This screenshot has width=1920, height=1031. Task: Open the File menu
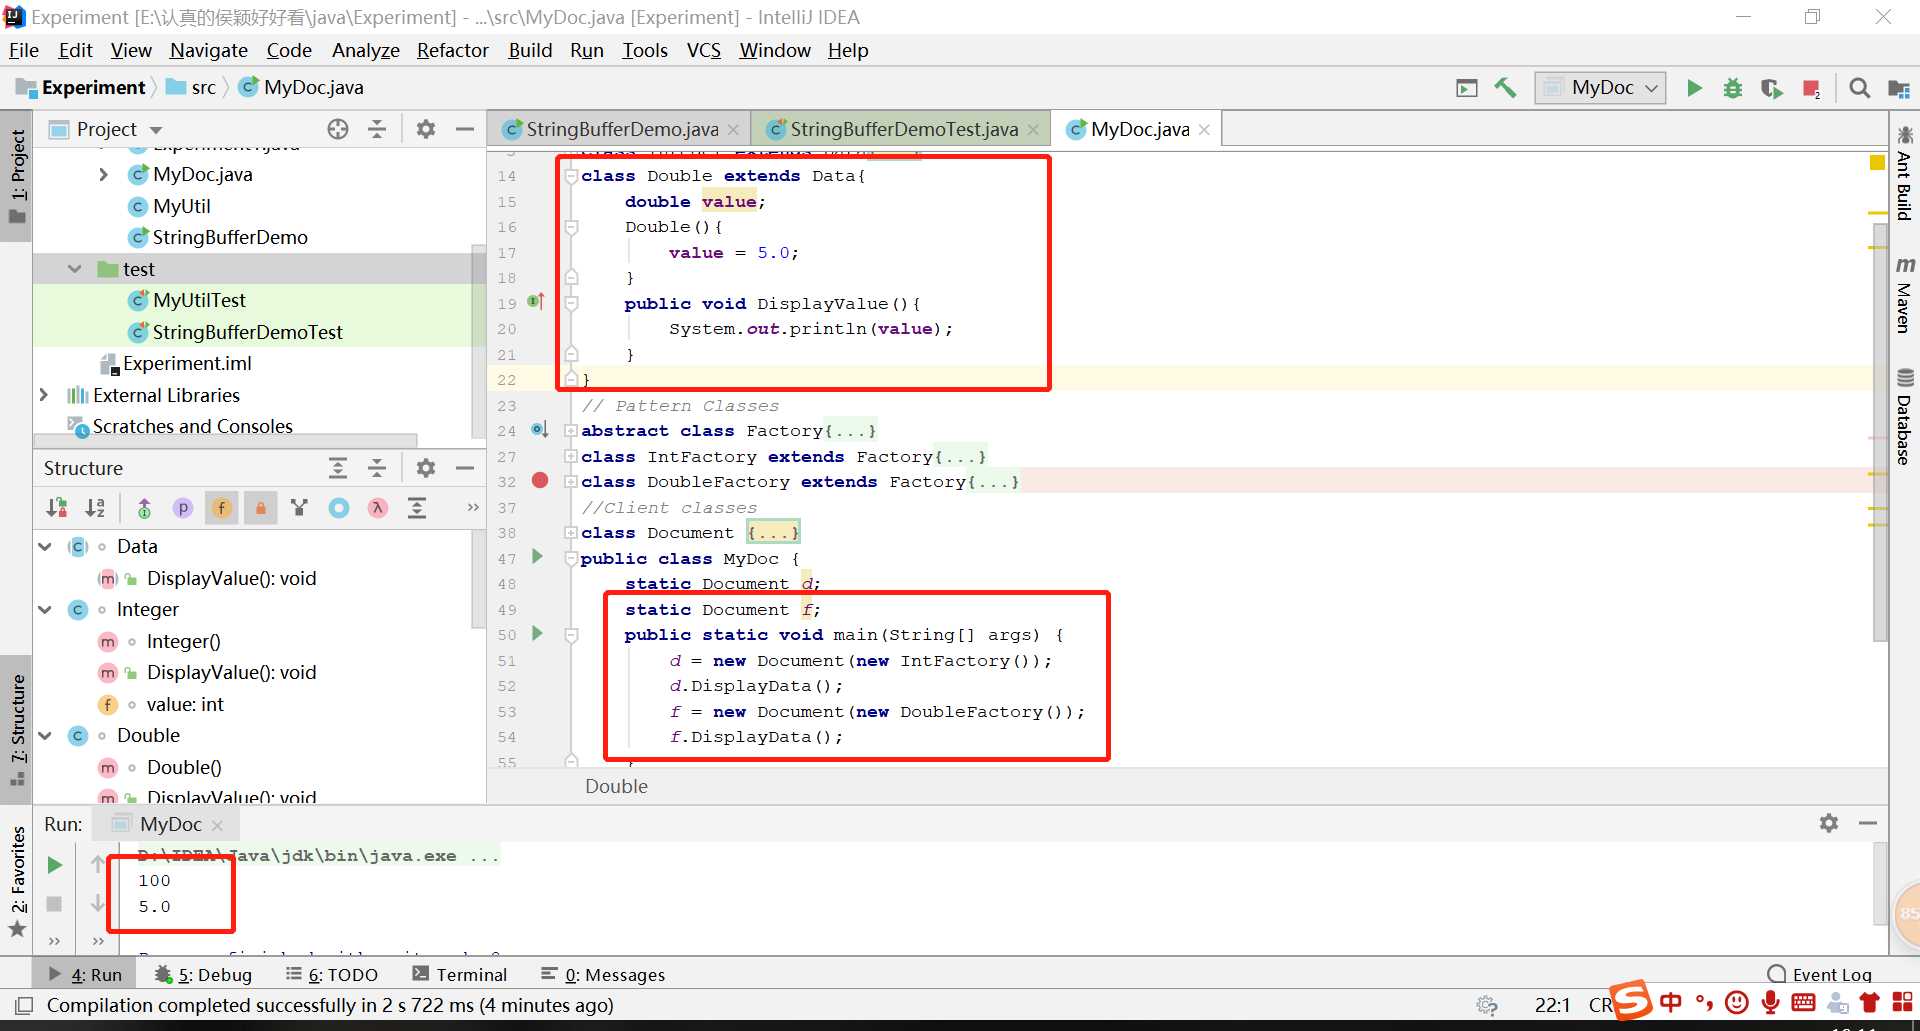[x=23, y=50]
